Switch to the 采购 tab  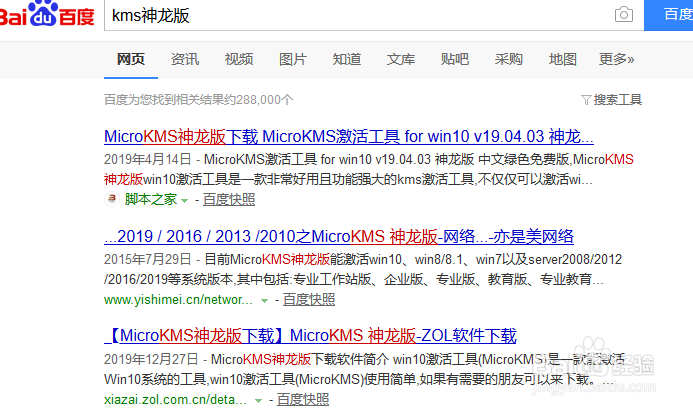(x=508, y=59)
